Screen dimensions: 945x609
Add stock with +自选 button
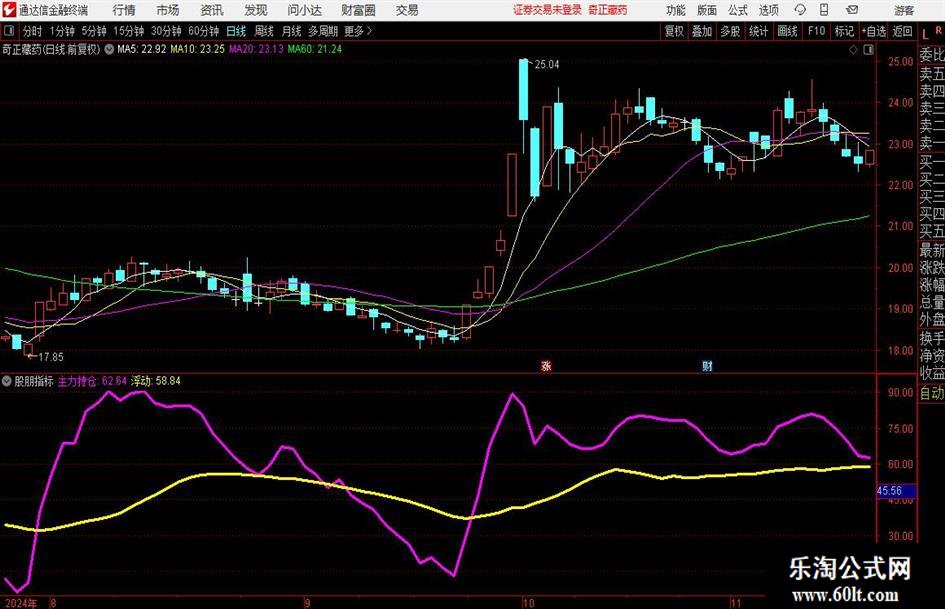pyautogui.click(x=874, y=31)
